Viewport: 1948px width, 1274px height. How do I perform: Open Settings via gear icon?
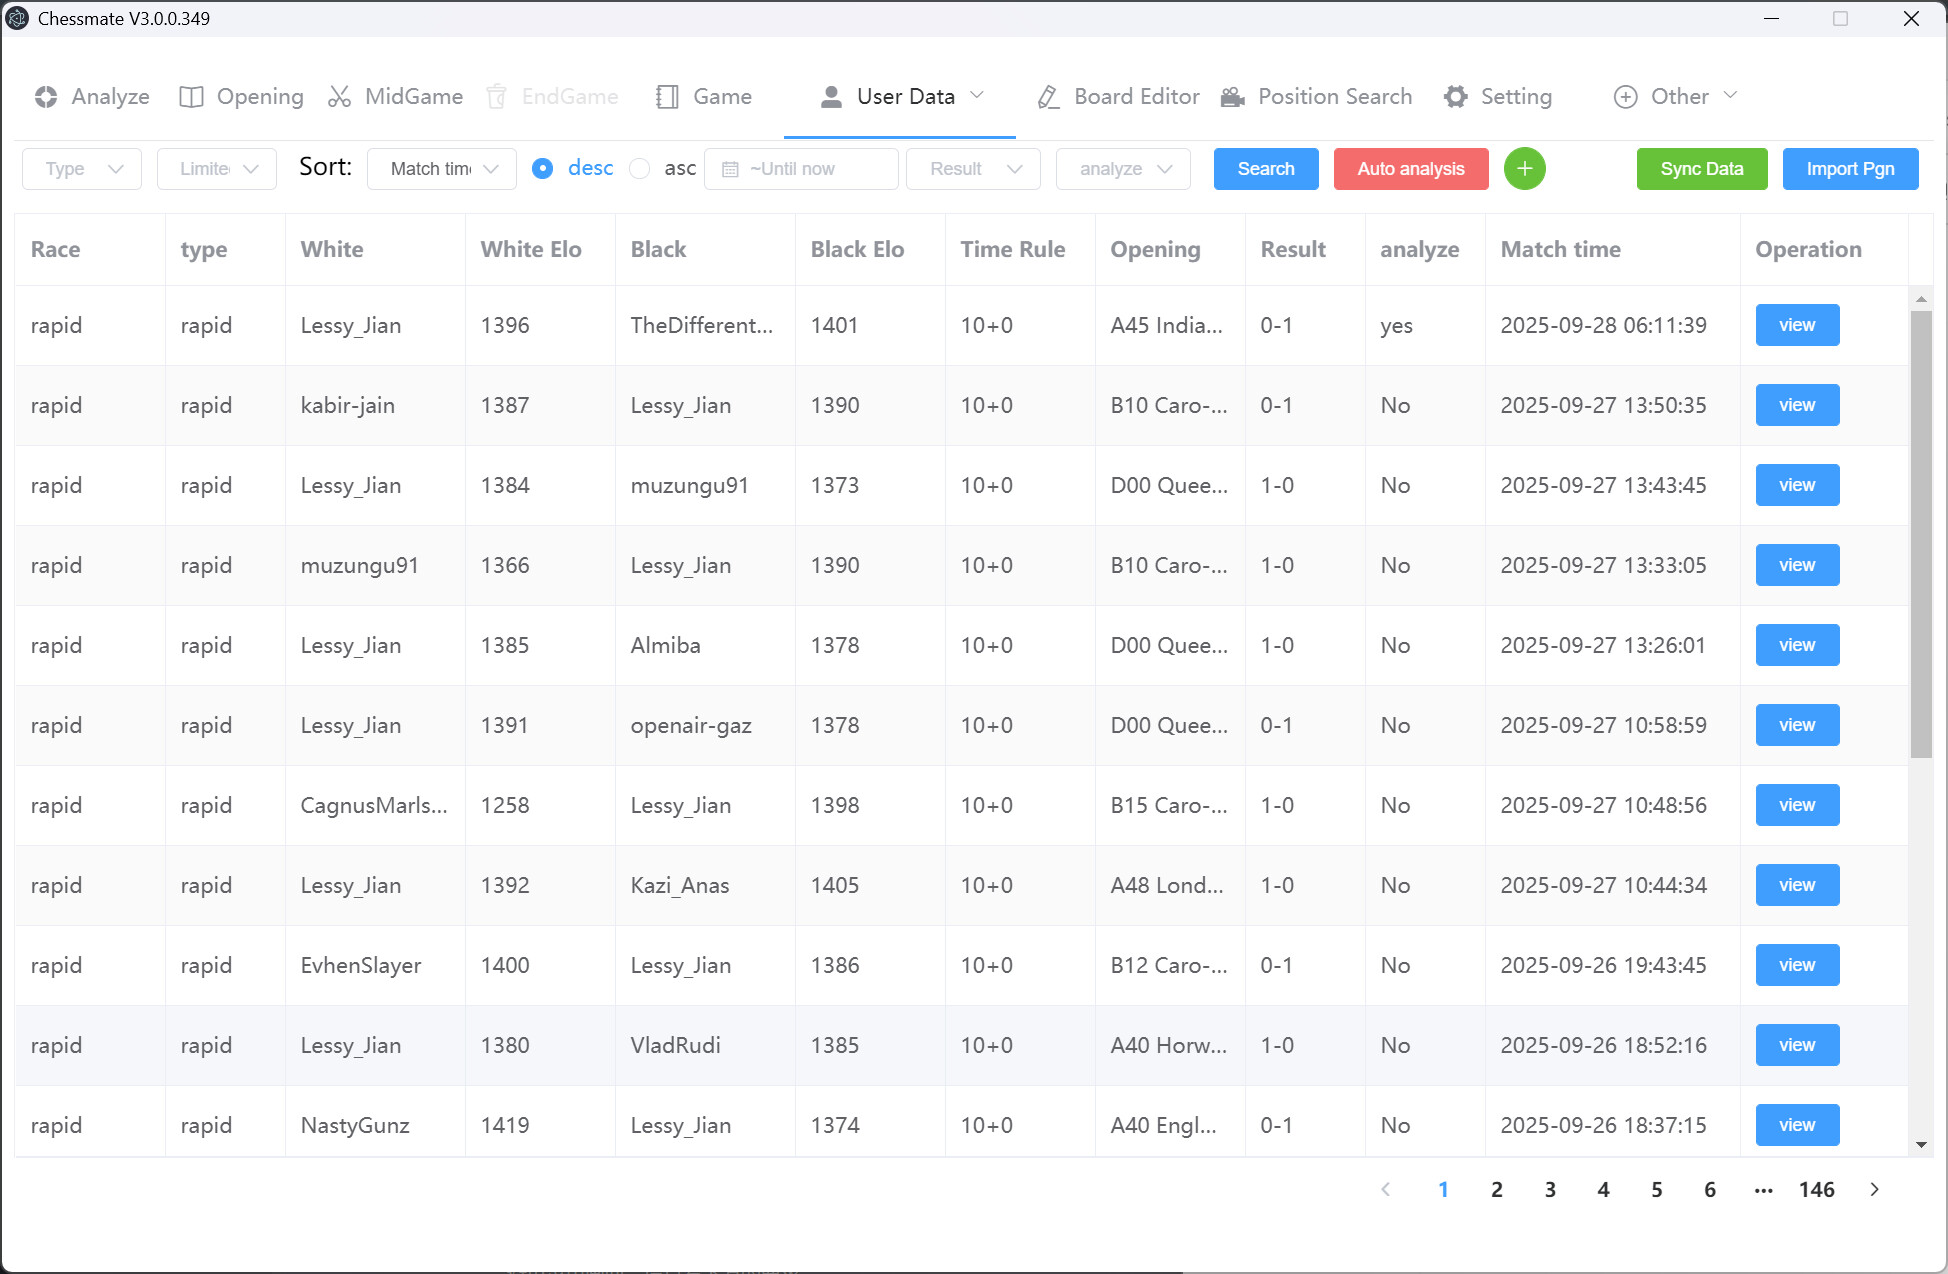coord(1456,96)
